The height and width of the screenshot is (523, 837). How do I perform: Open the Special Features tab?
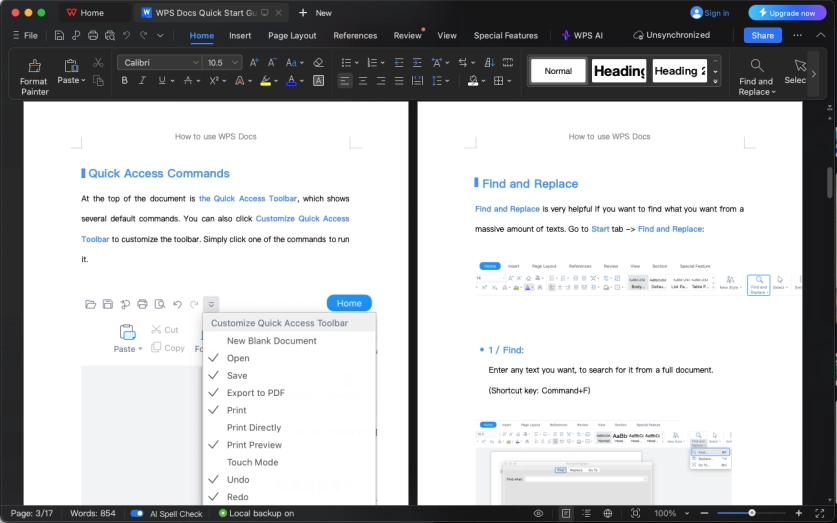[x=506, y=35]
